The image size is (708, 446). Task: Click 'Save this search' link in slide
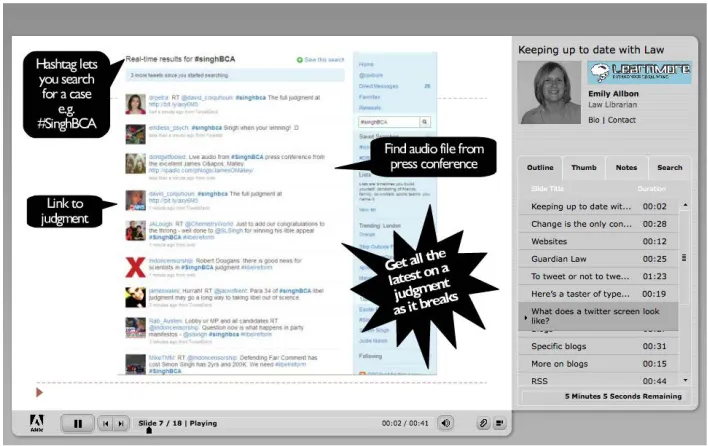click(x=321, y=60)
